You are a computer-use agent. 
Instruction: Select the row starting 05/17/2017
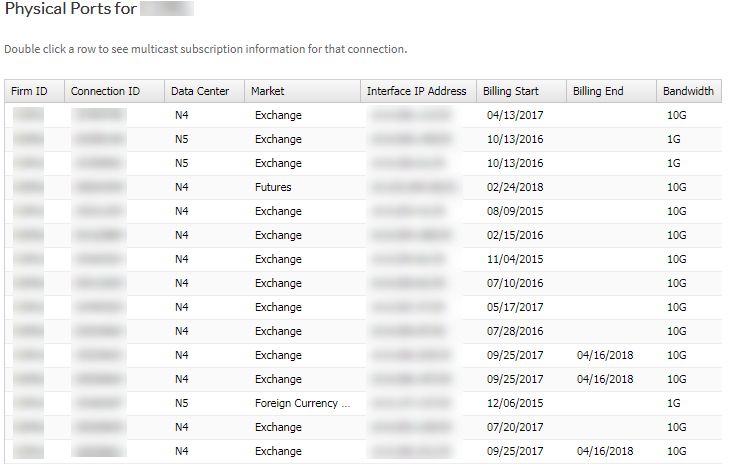(363, 307)
